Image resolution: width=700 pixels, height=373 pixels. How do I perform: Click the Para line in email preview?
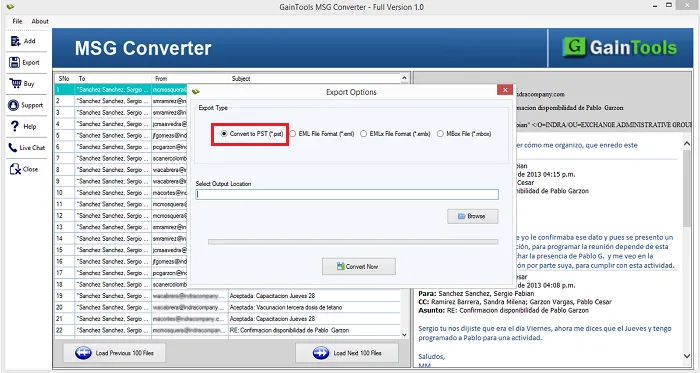[476, 294]
